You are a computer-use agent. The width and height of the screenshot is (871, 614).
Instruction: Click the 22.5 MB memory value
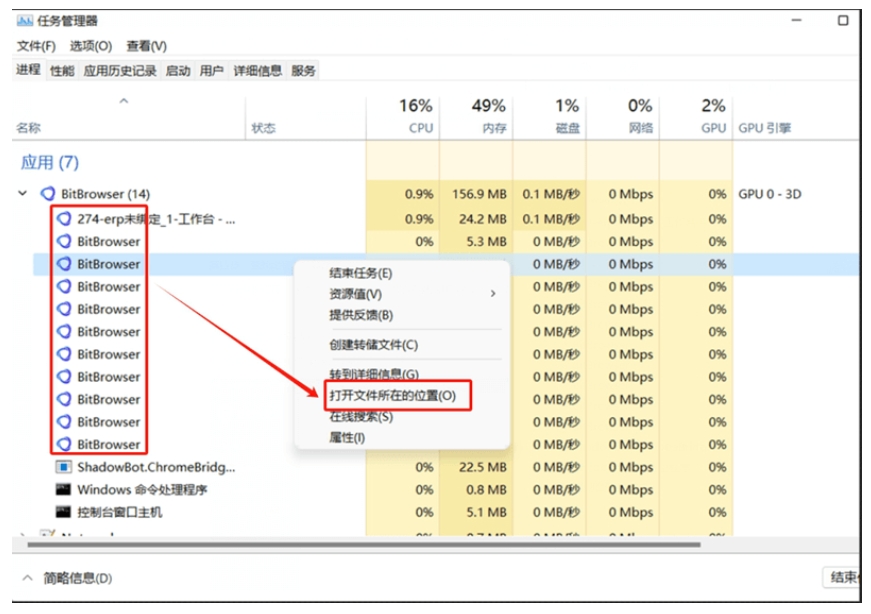click(482, 467)
